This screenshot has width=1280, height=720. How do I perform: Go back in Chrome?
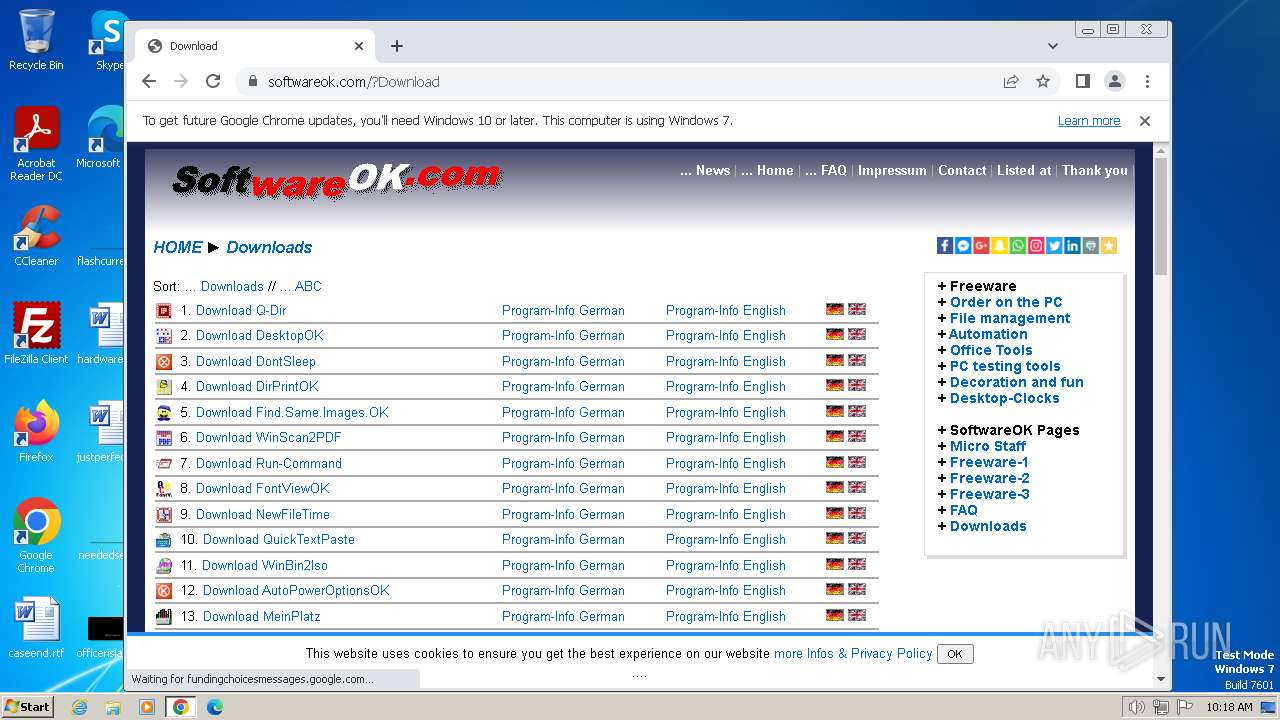[x=149, y=82]
